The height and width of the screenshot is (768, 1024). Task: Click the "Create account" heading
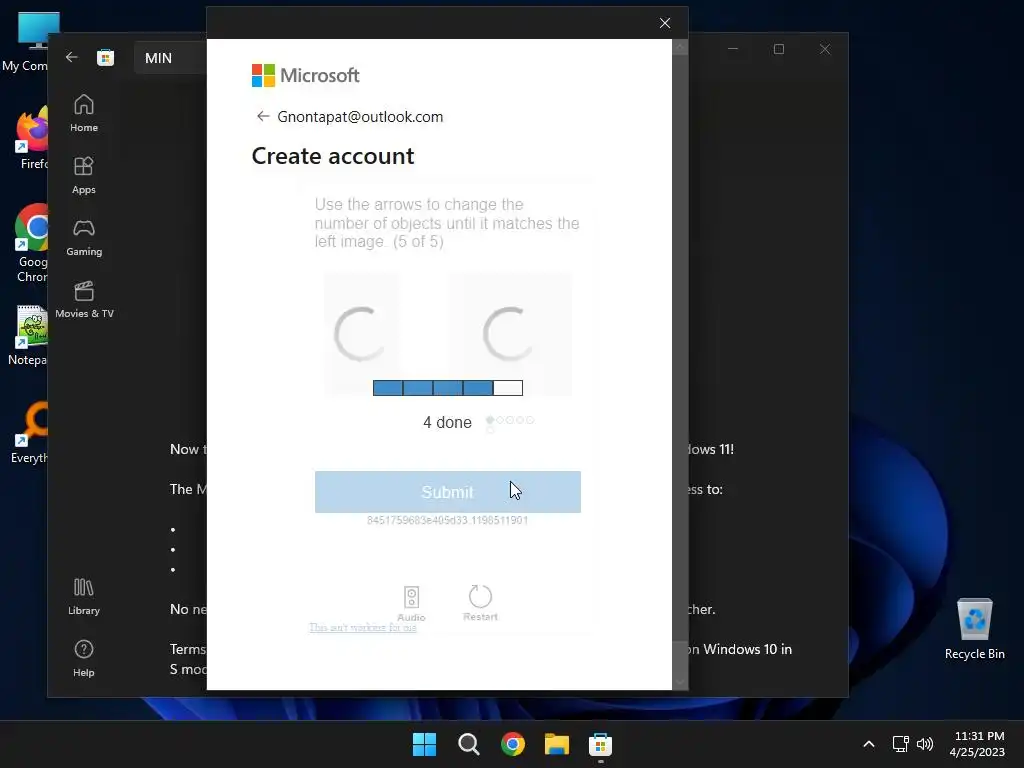tap(333, 156)
